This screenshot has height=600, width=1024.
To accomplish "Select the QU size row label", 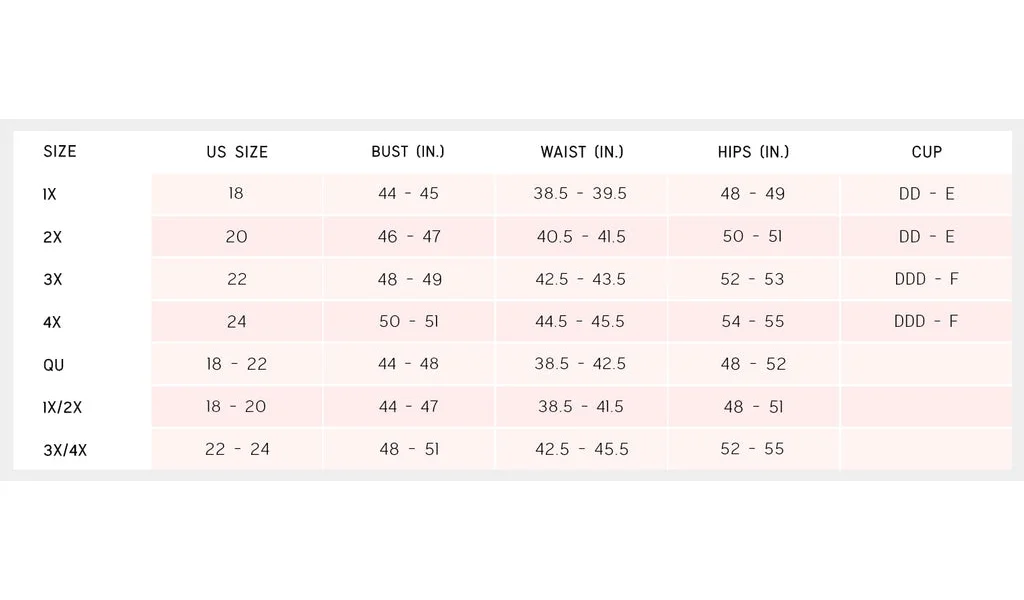I will pos(54,365).
